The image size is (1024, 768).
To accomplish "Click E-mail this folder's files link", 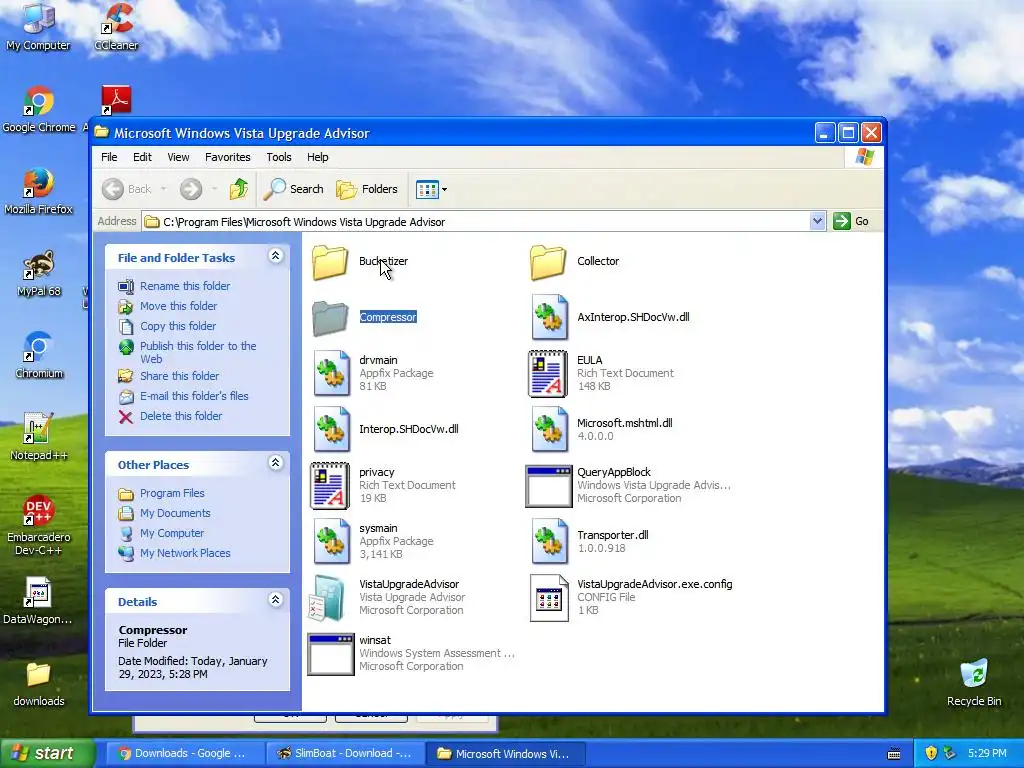I will click(x=194, y=396).
